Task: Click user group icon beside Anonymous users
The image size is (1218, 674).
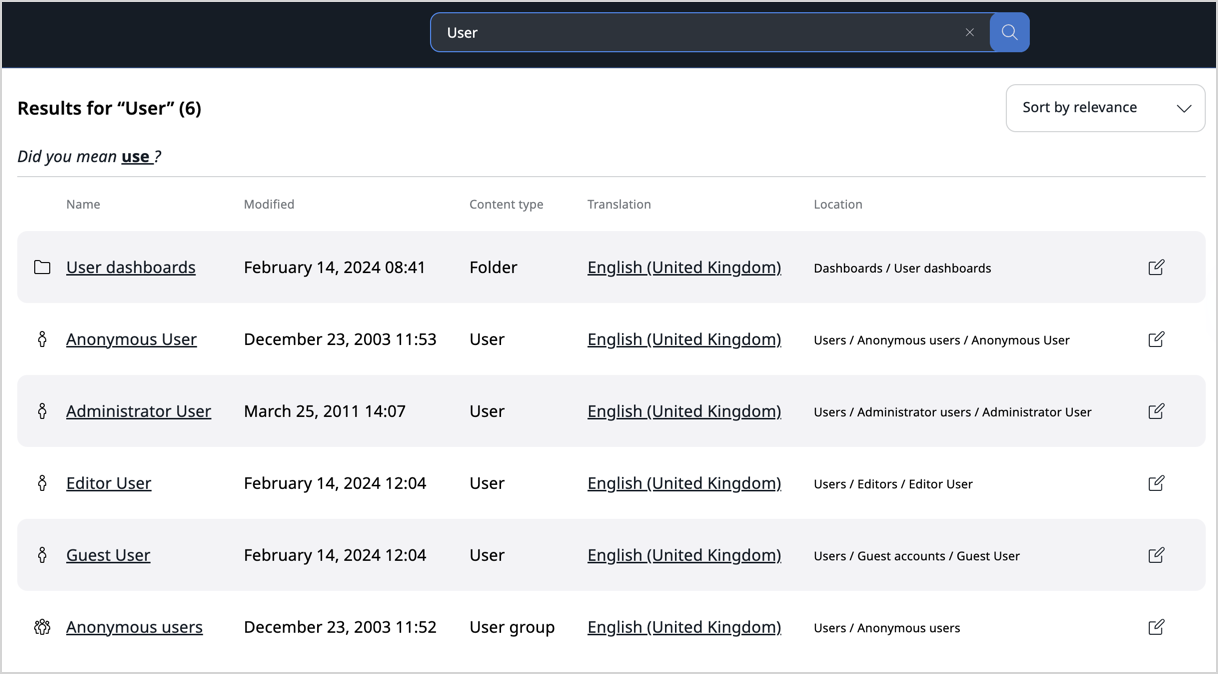Action: 42,627
